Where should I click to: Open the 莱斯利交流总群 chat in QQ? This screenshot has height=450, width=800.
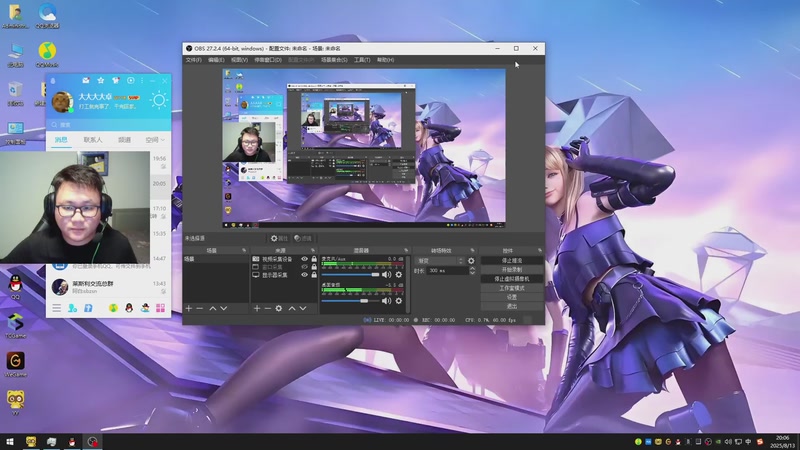pos(108,287)
